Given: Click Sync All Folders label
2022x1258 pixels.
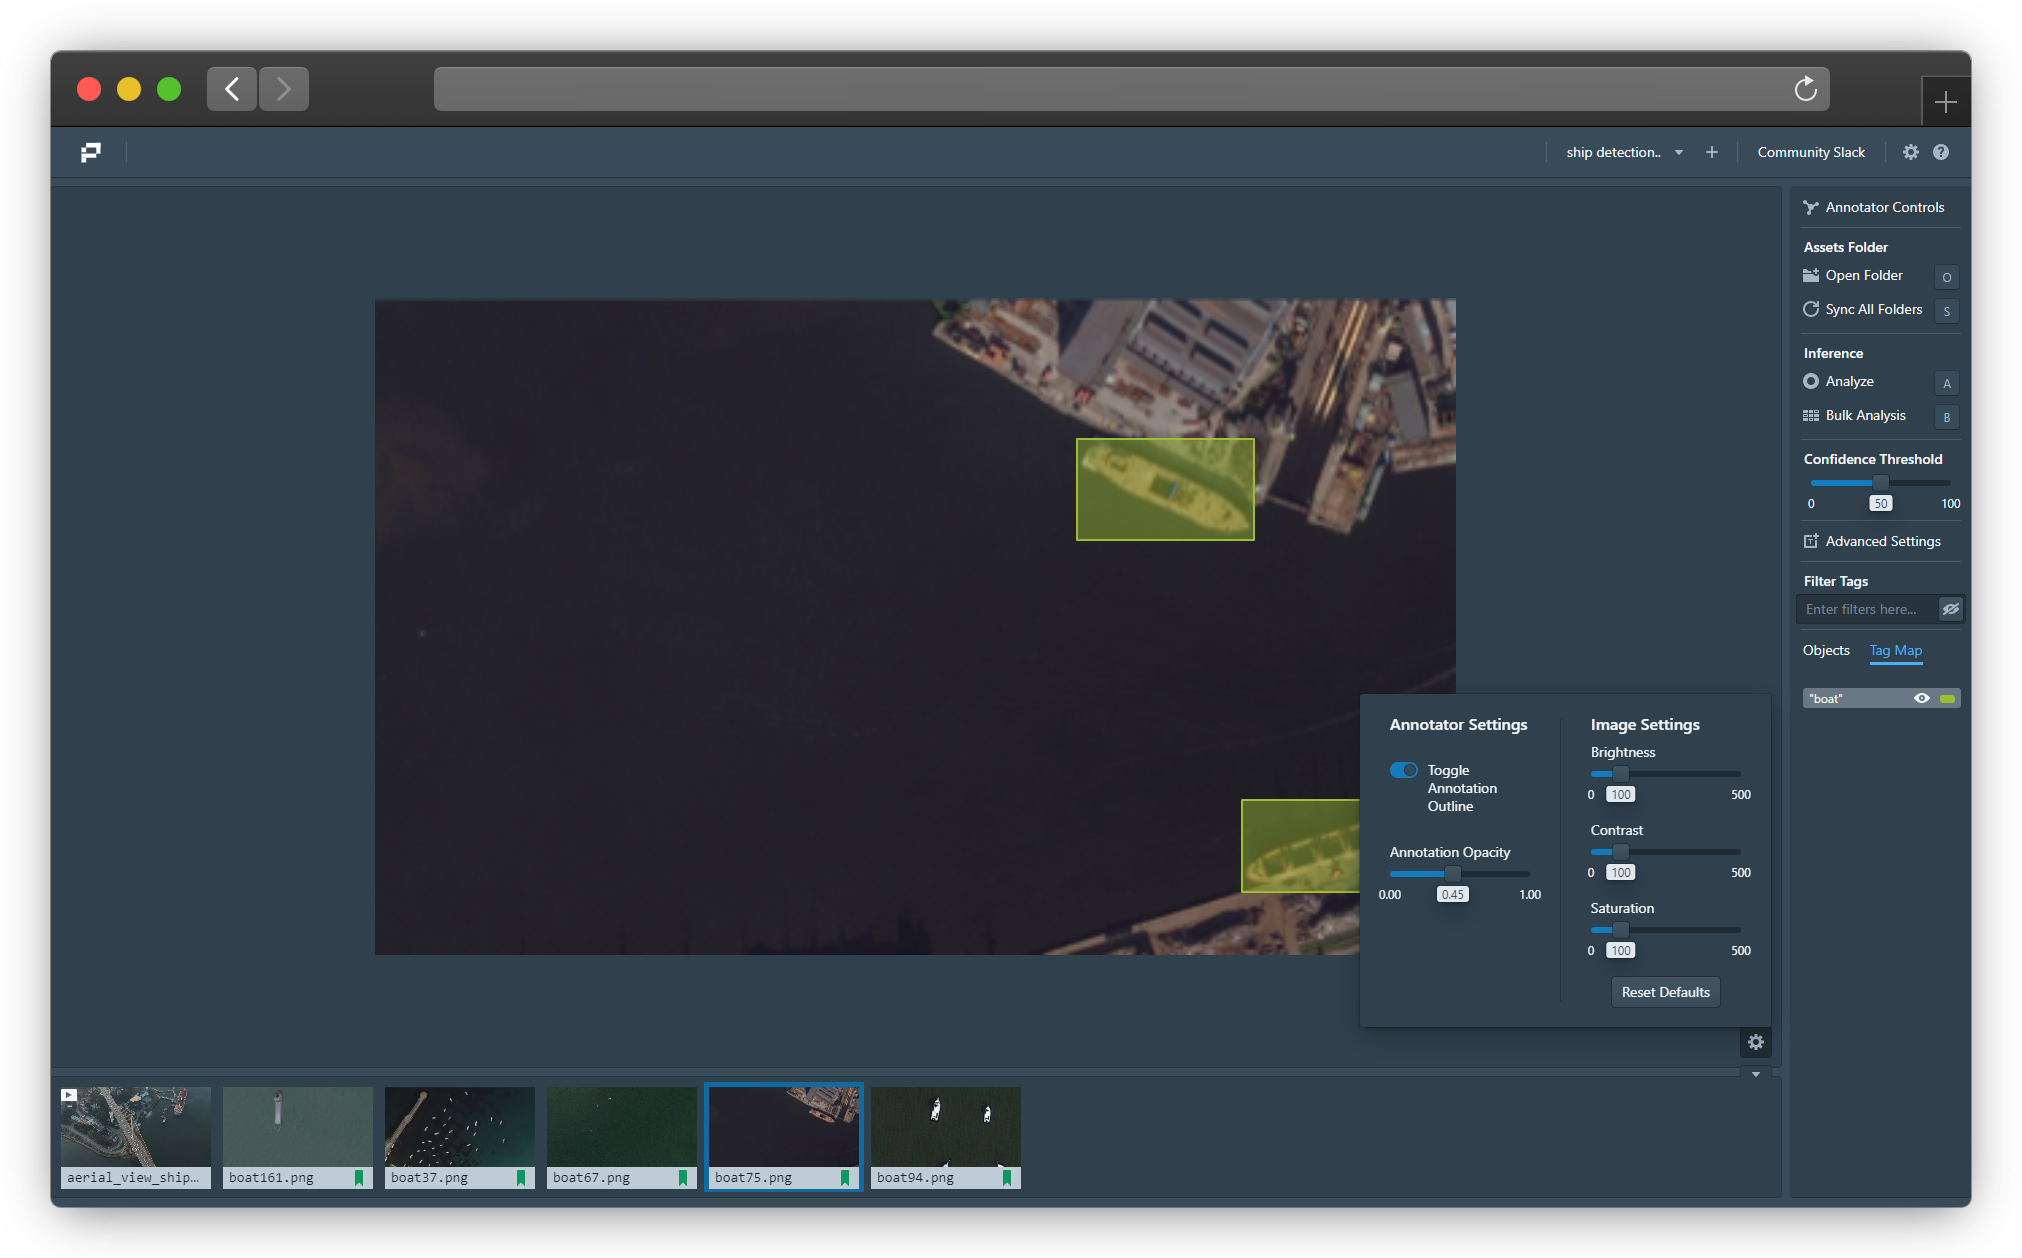Looking at the screenshot, I should point(1874,309).
